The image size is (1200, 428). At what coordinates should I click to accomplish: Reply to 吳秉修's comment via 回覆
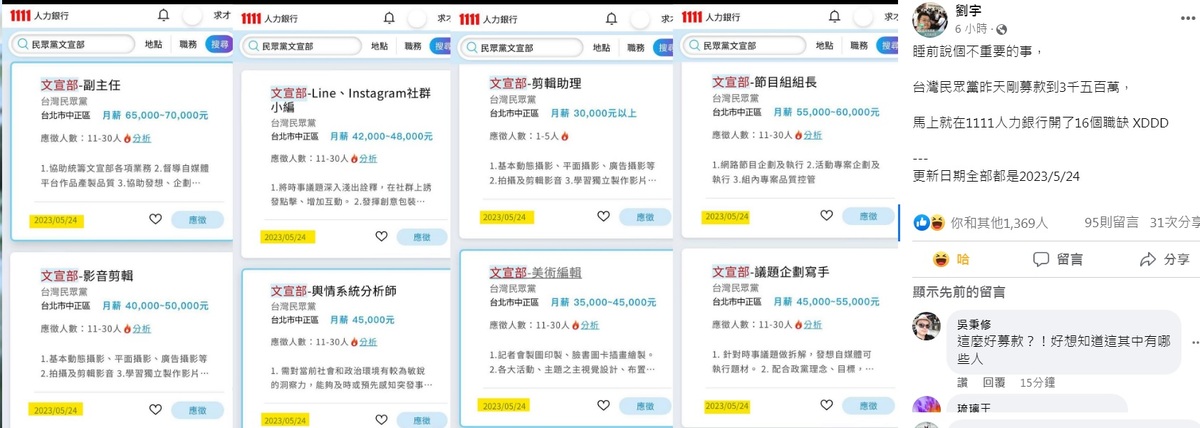(x=993, y=382)
